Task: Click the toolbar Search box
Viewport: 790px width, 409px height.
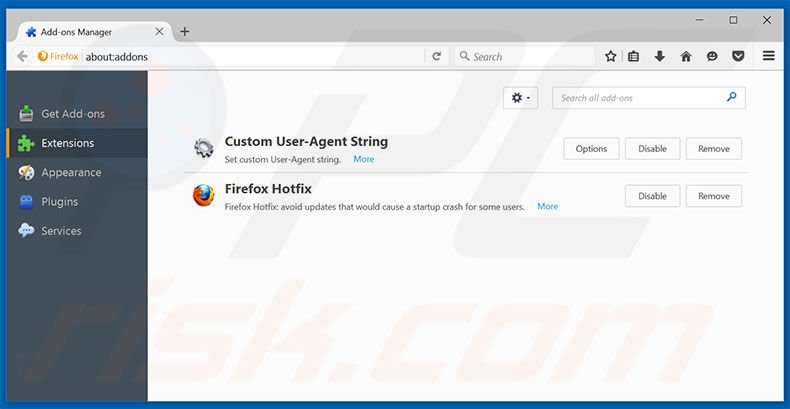Action: click(x=524, y=56)
